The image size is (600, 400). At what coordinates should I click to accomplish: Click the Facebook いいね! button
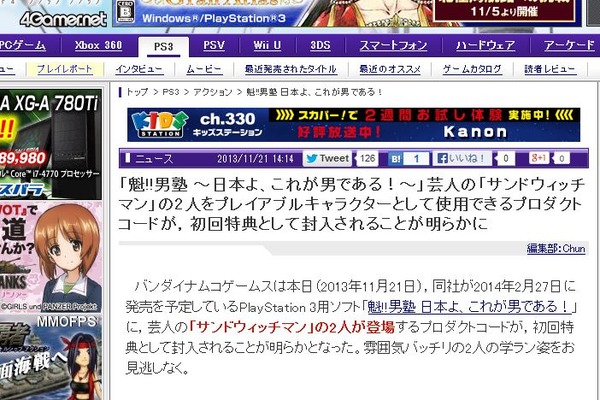coord(462,158)
